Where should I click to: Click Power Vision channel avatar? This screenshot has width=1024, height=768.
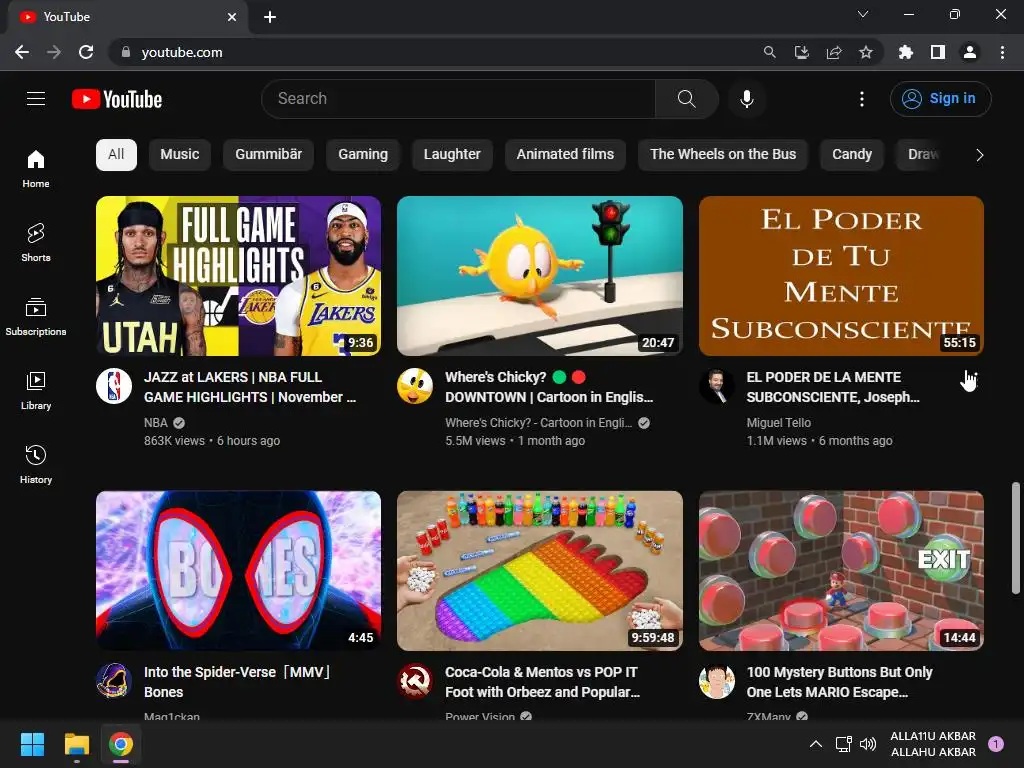tap(415, 680)
